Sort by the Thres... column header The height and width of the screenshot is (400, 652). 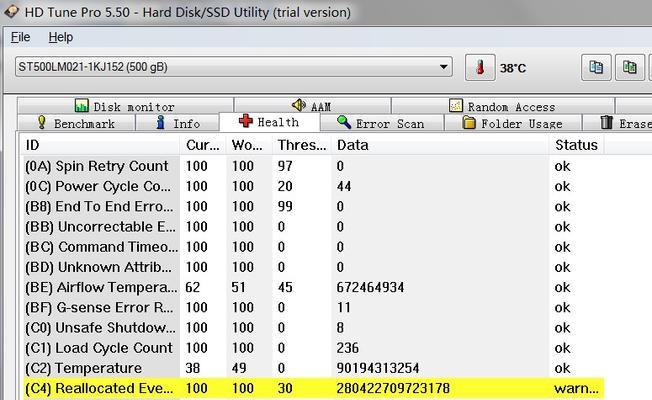coord(302,145)
